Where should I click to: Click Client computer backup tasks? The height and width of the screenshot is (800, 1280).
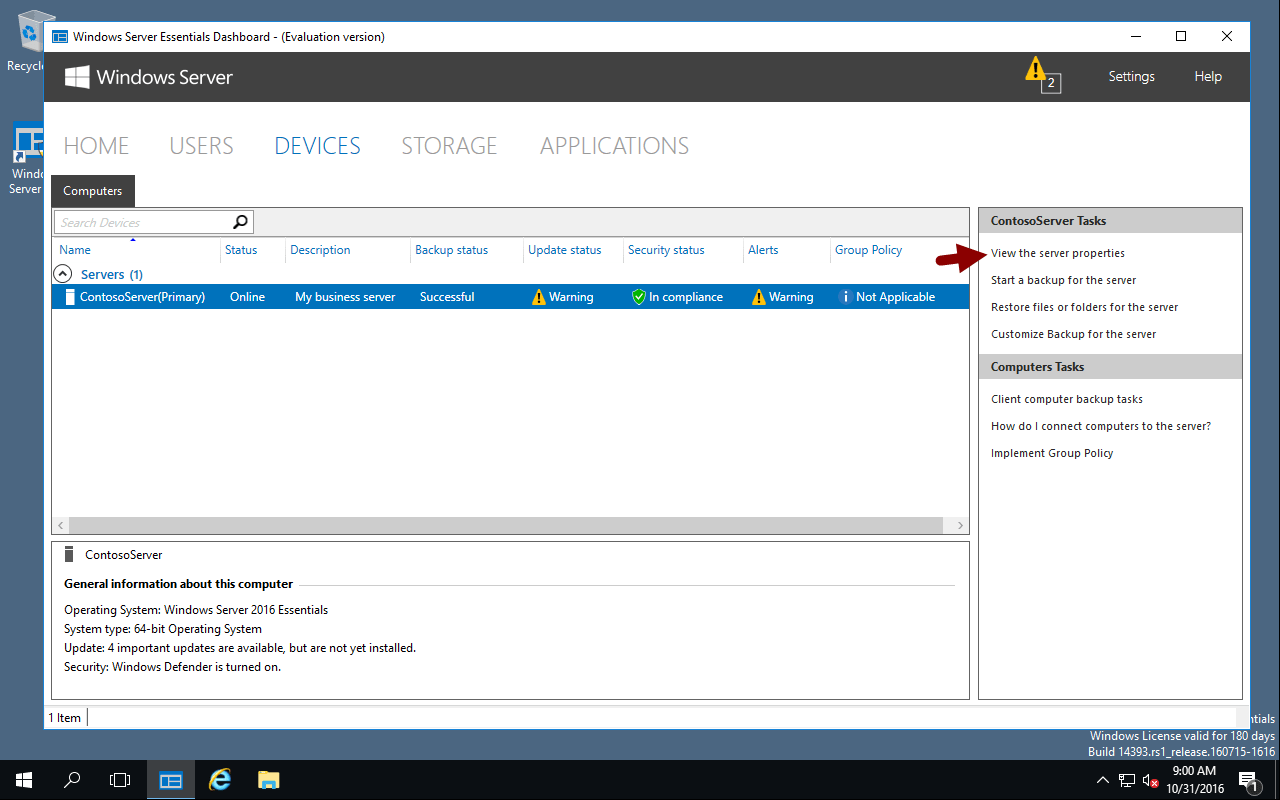[1066, 399]
